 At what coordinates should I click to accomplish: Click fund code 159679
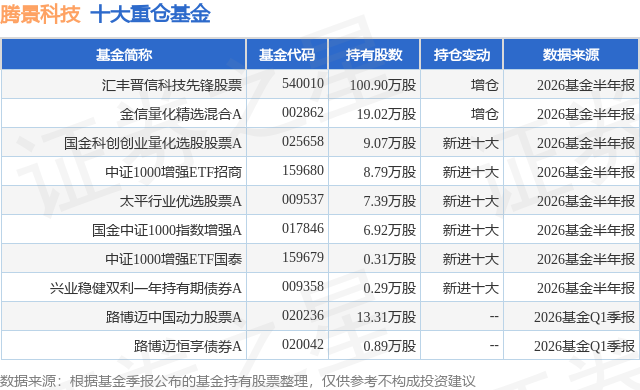(x=302, y=257)
